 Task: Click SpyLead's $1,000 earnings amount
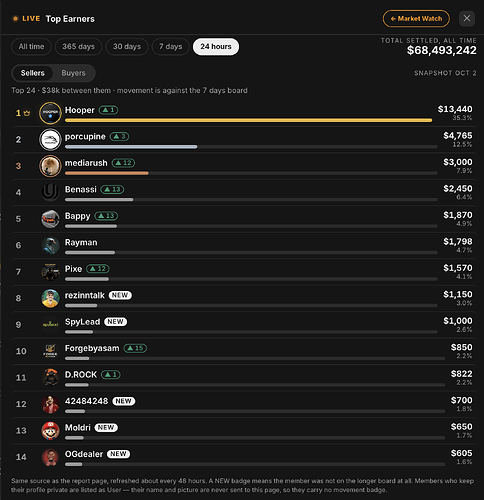[x=457, y=321]
